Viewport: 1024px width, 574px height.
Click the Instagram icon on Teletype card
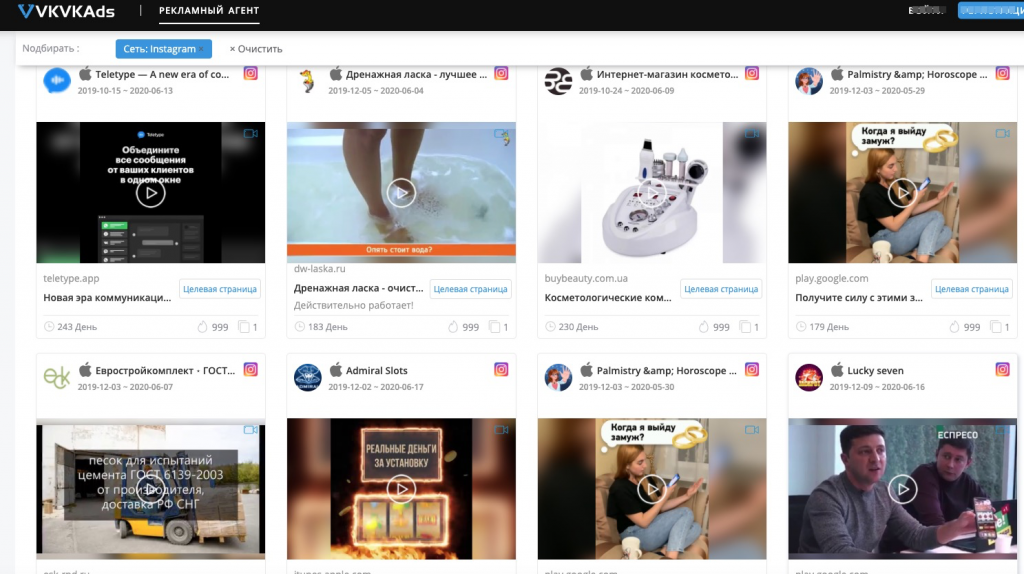(x=251, y=73)
